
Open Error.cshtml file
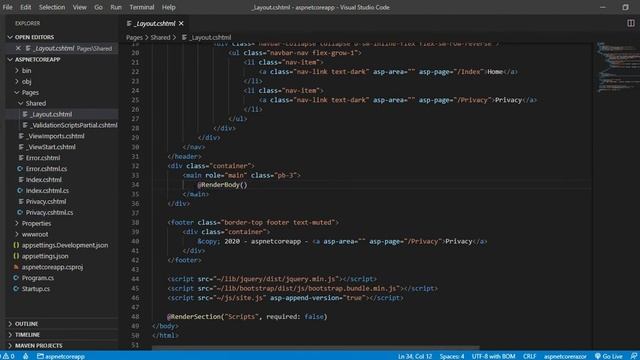coord(43,158)
